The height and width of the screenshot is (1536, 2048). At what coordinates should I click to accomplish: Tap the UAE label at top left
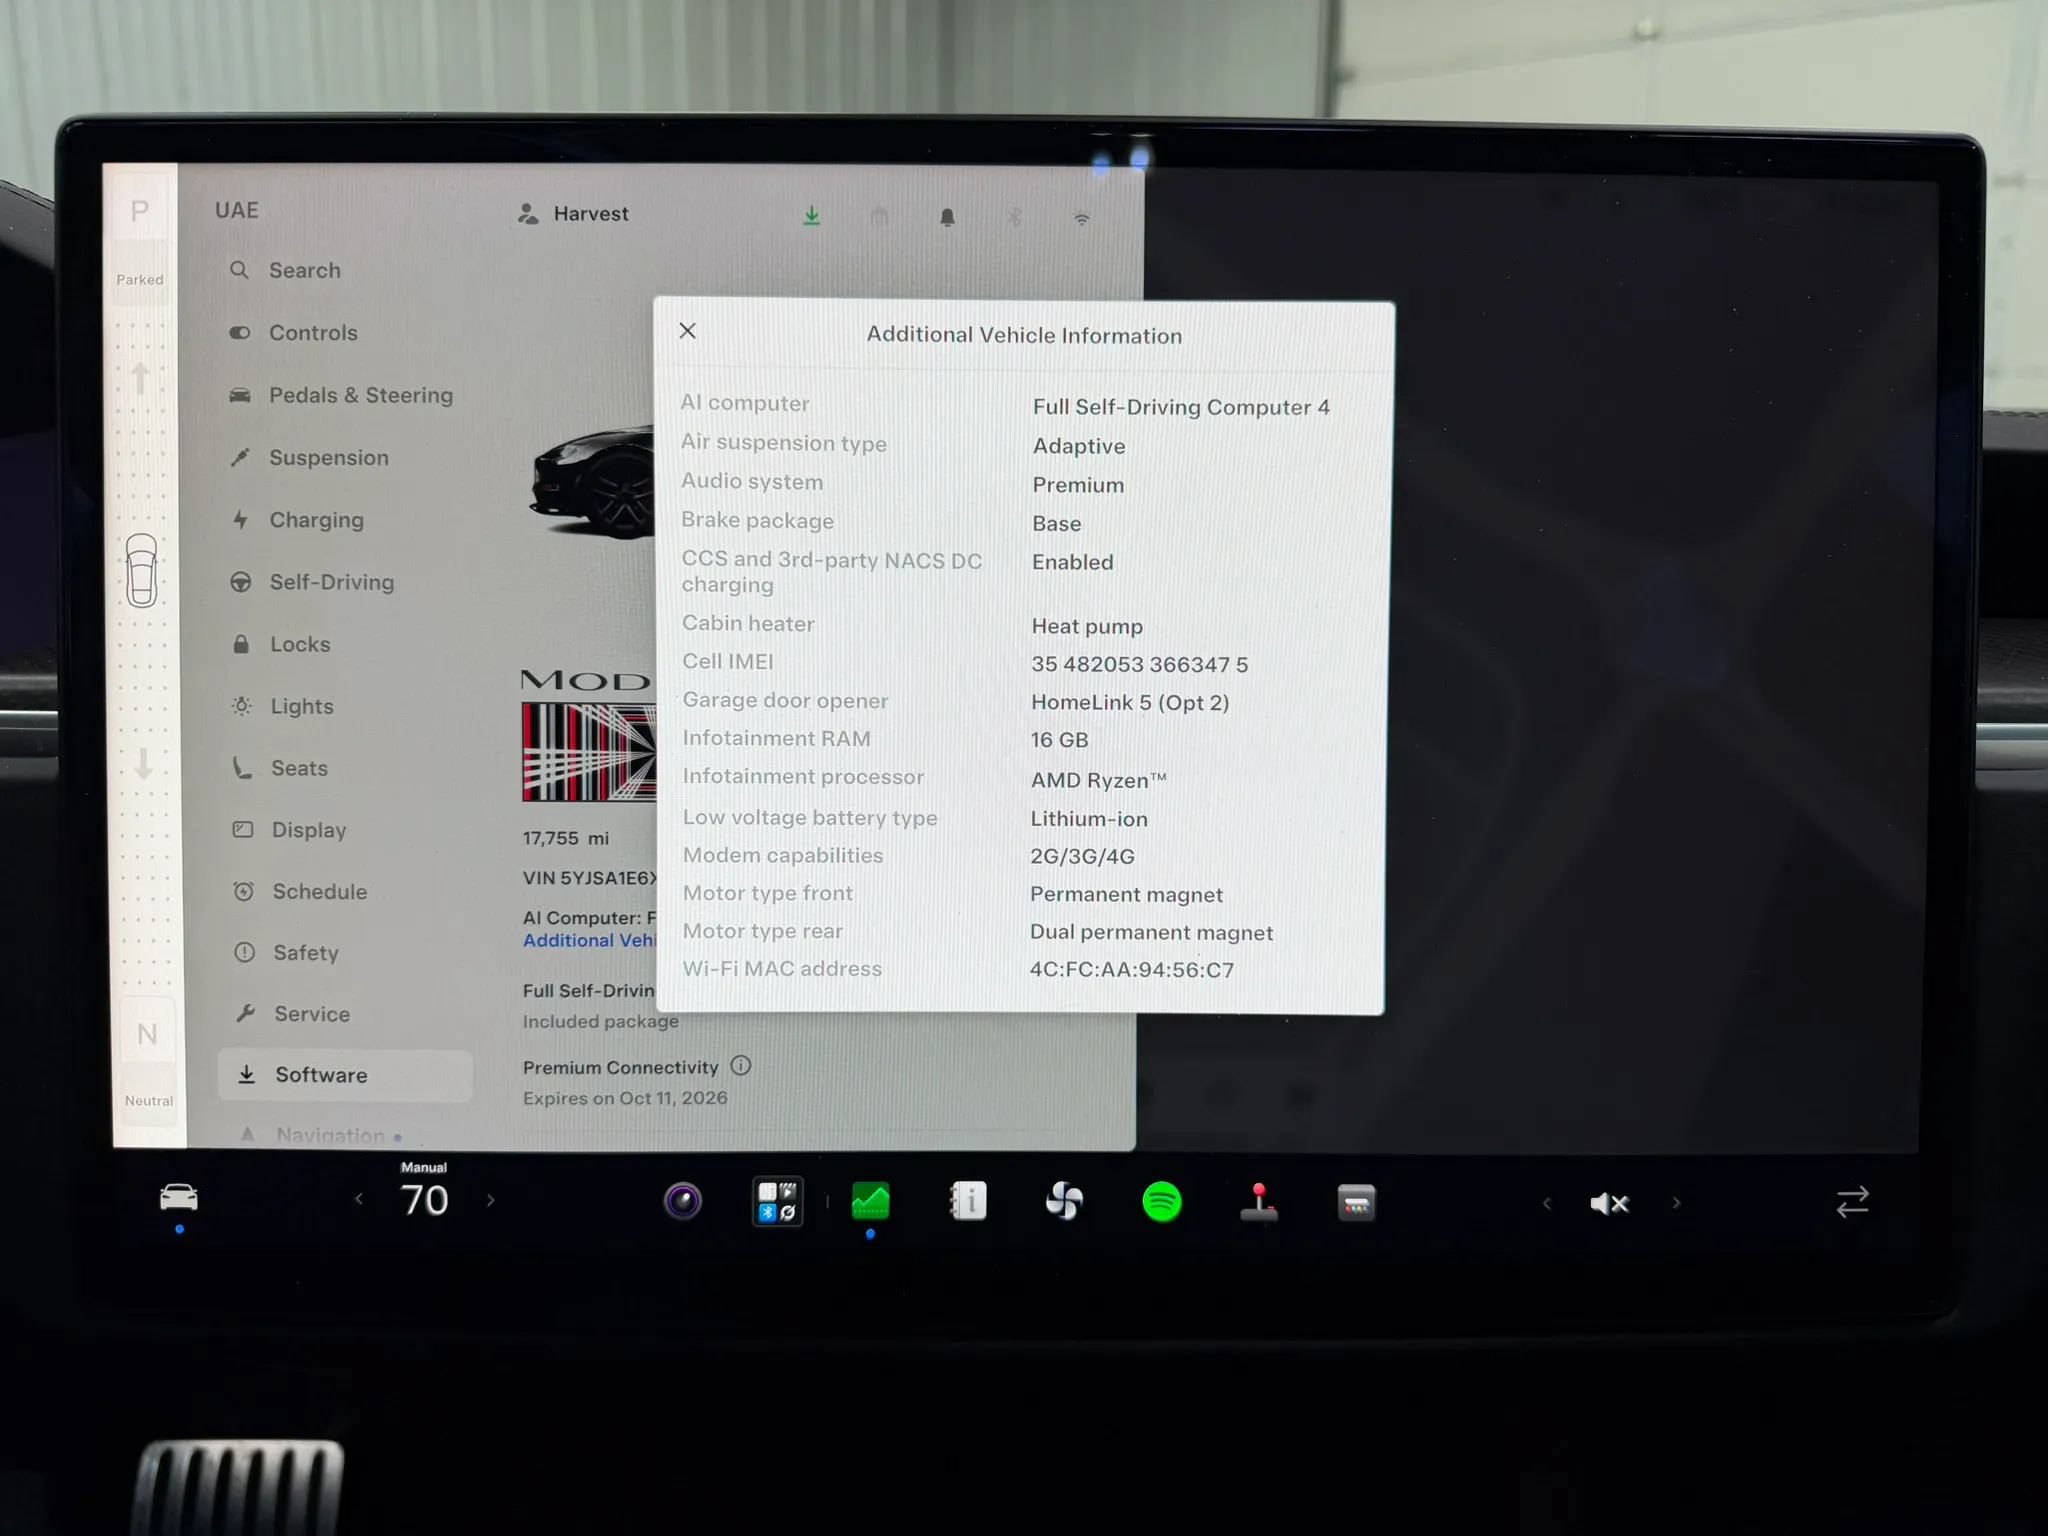pos(237,210)
